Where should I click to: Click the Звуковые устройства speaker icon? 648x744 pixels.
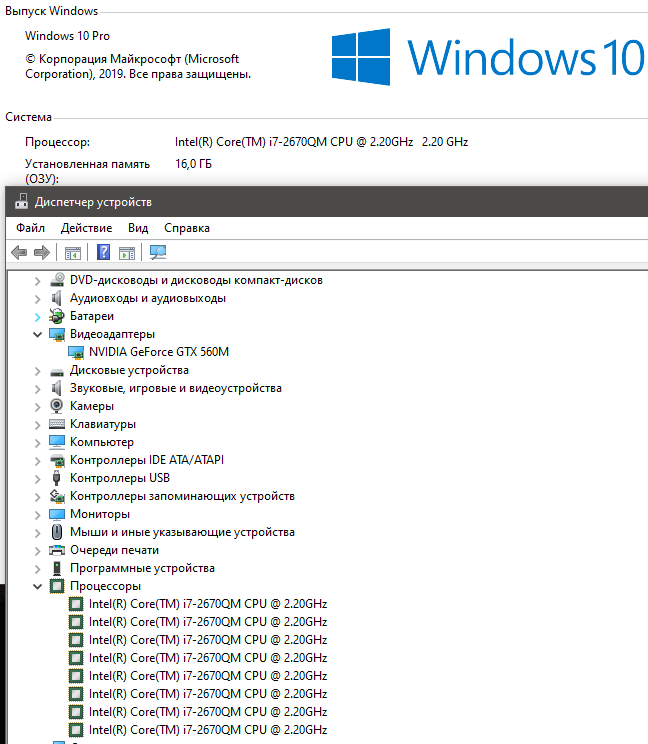point(57,388)
